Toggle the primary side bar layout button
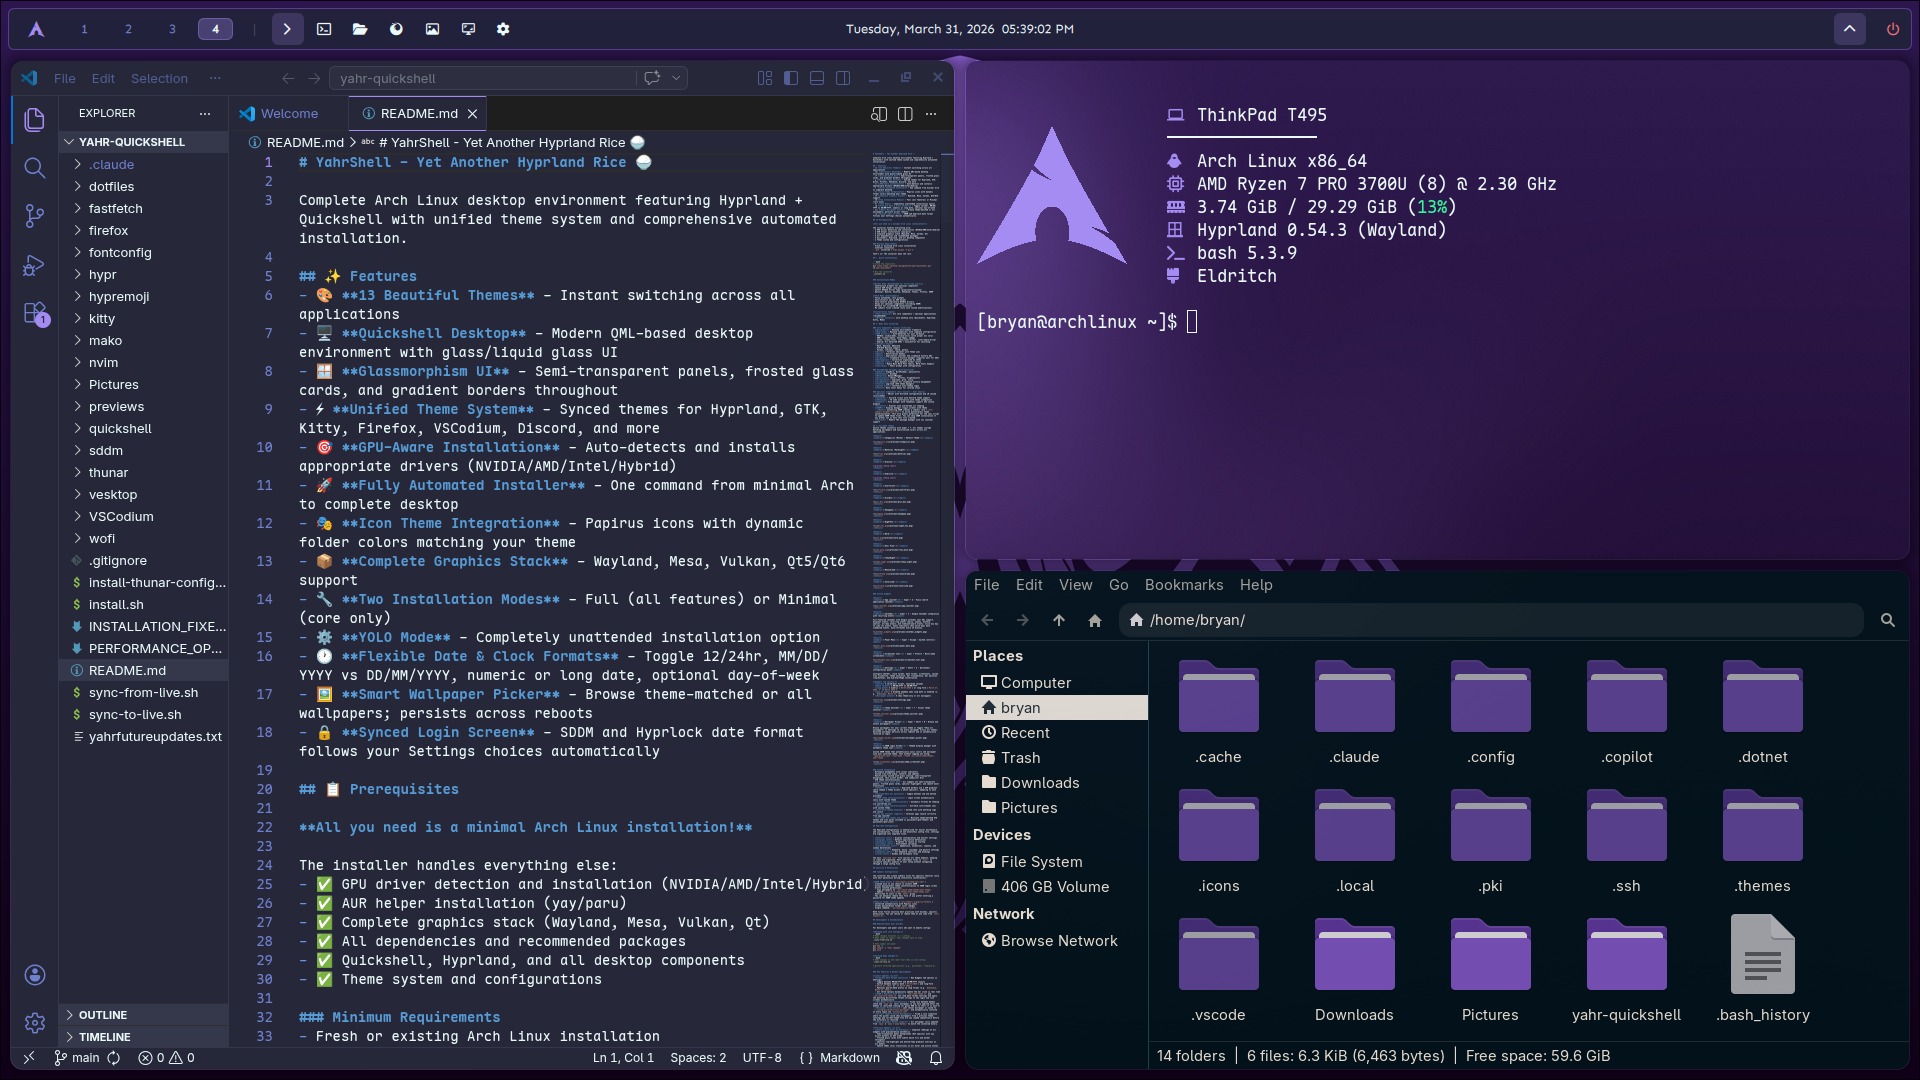Viewport: 1920px width, 1080px height. click(x=791, y=78)
